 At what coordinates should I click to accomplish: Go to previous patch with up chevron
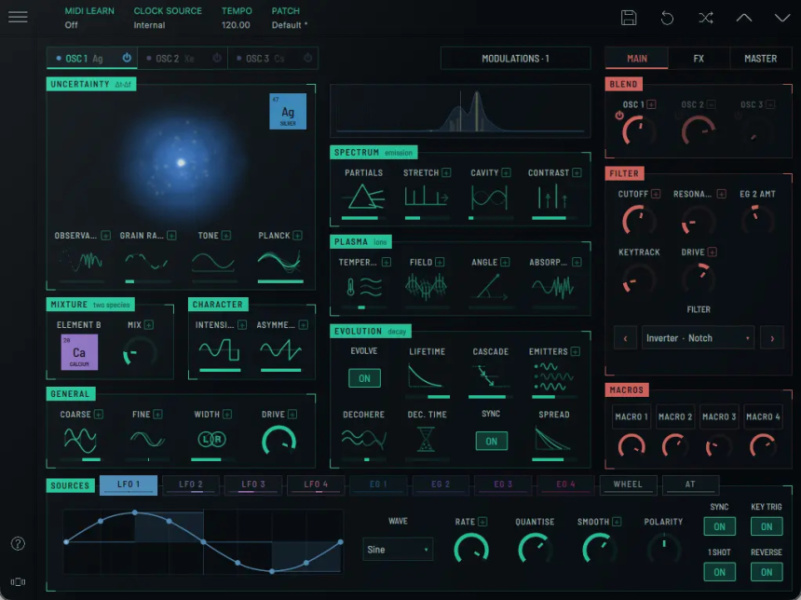744,18
